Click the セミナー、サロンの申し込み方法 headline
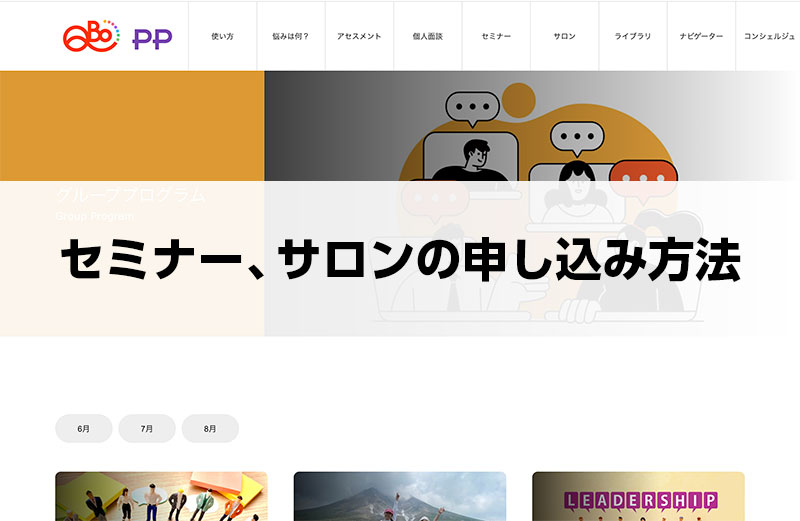 [x=400, y=262]
